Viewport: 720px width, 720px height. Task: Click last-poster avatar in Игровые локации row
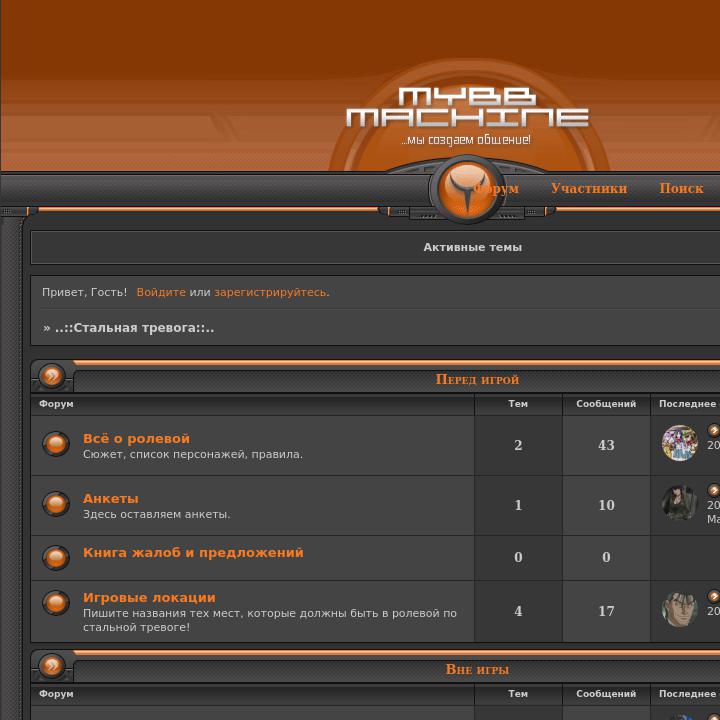[x=680, y=609]
